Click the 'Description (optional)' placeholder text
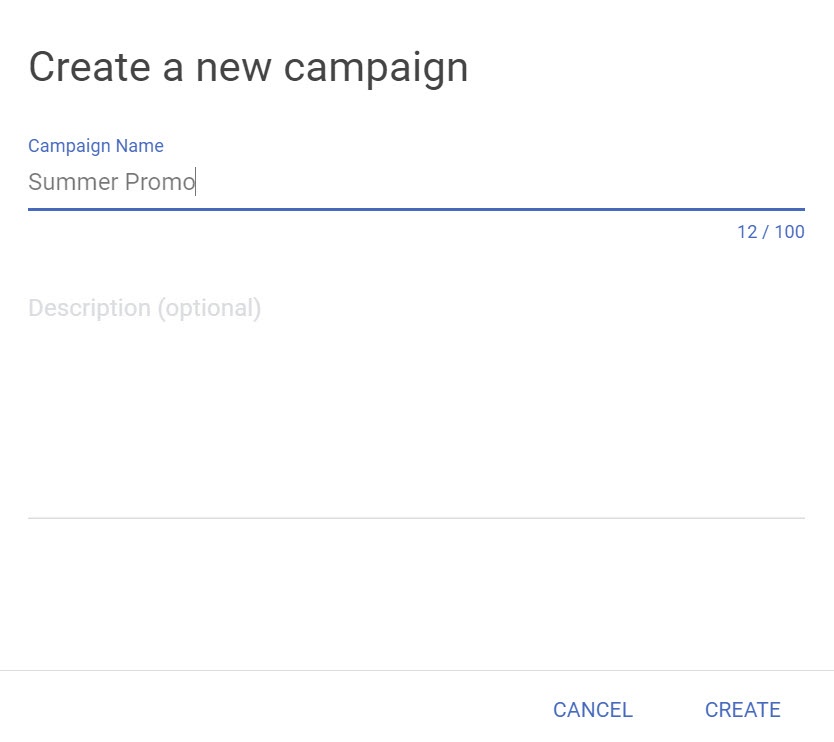Screen dimensions: 834x742 coord(145,308)
